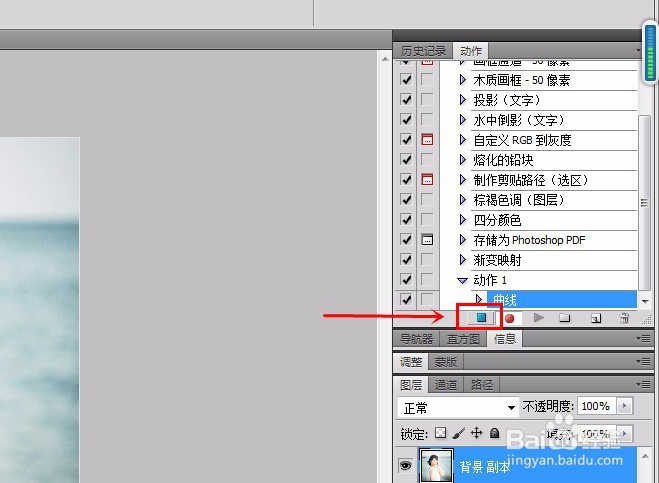The image size is (659, 483).
Task: Select the 图层 tab
Action: (411, 385)
